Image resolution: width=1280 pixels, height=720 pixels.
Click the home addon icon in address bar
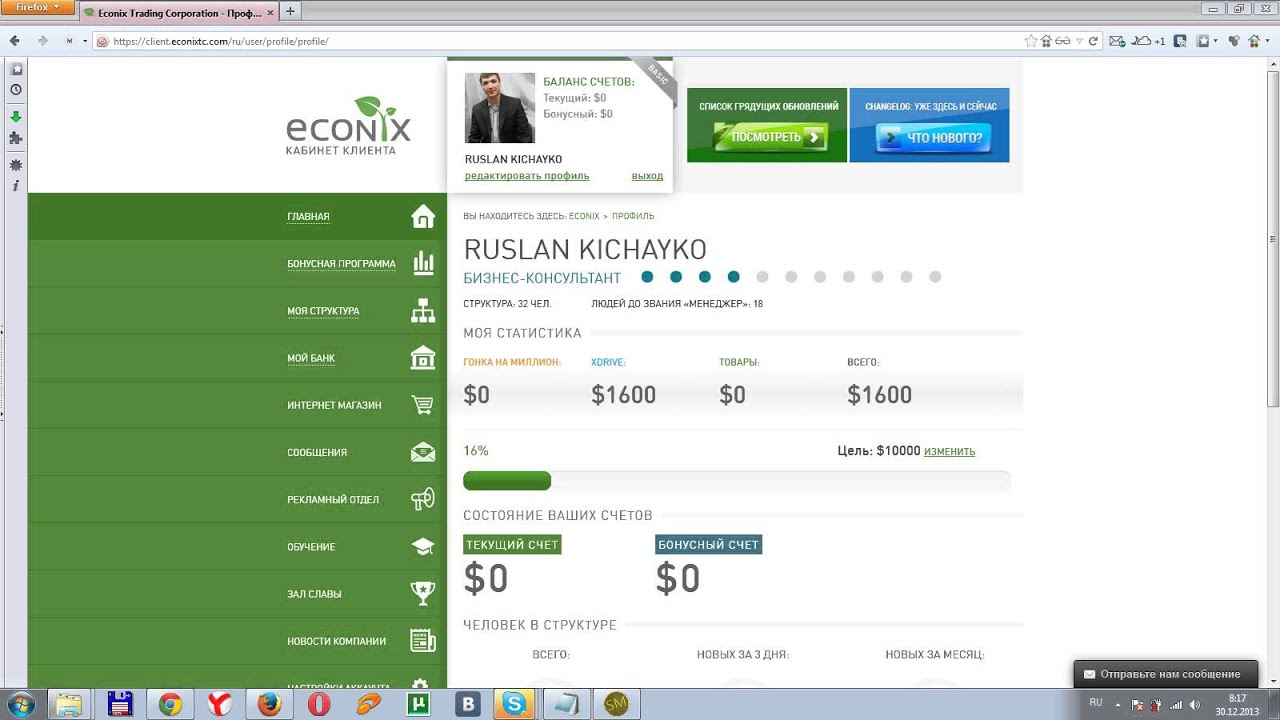click(x=1046, y=41)
